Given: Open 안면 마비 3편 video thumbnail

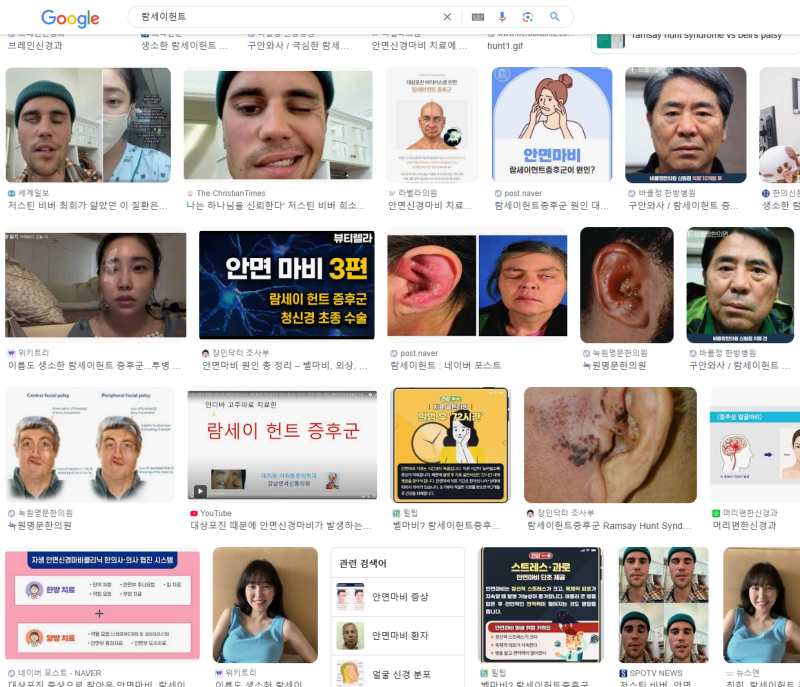Looking at the screenshot, I should coord(287,285).
